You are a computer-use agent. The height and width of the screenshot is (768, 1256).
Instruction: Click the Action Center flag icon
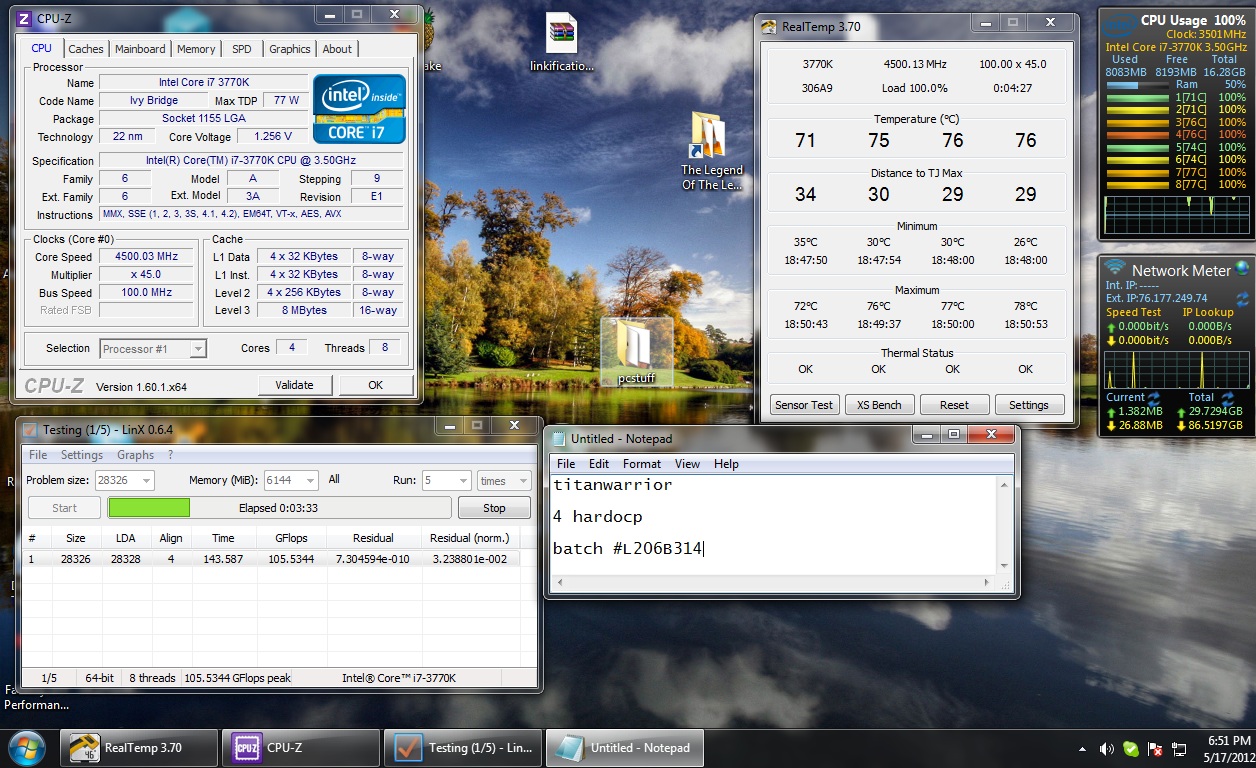(1155, 748)
